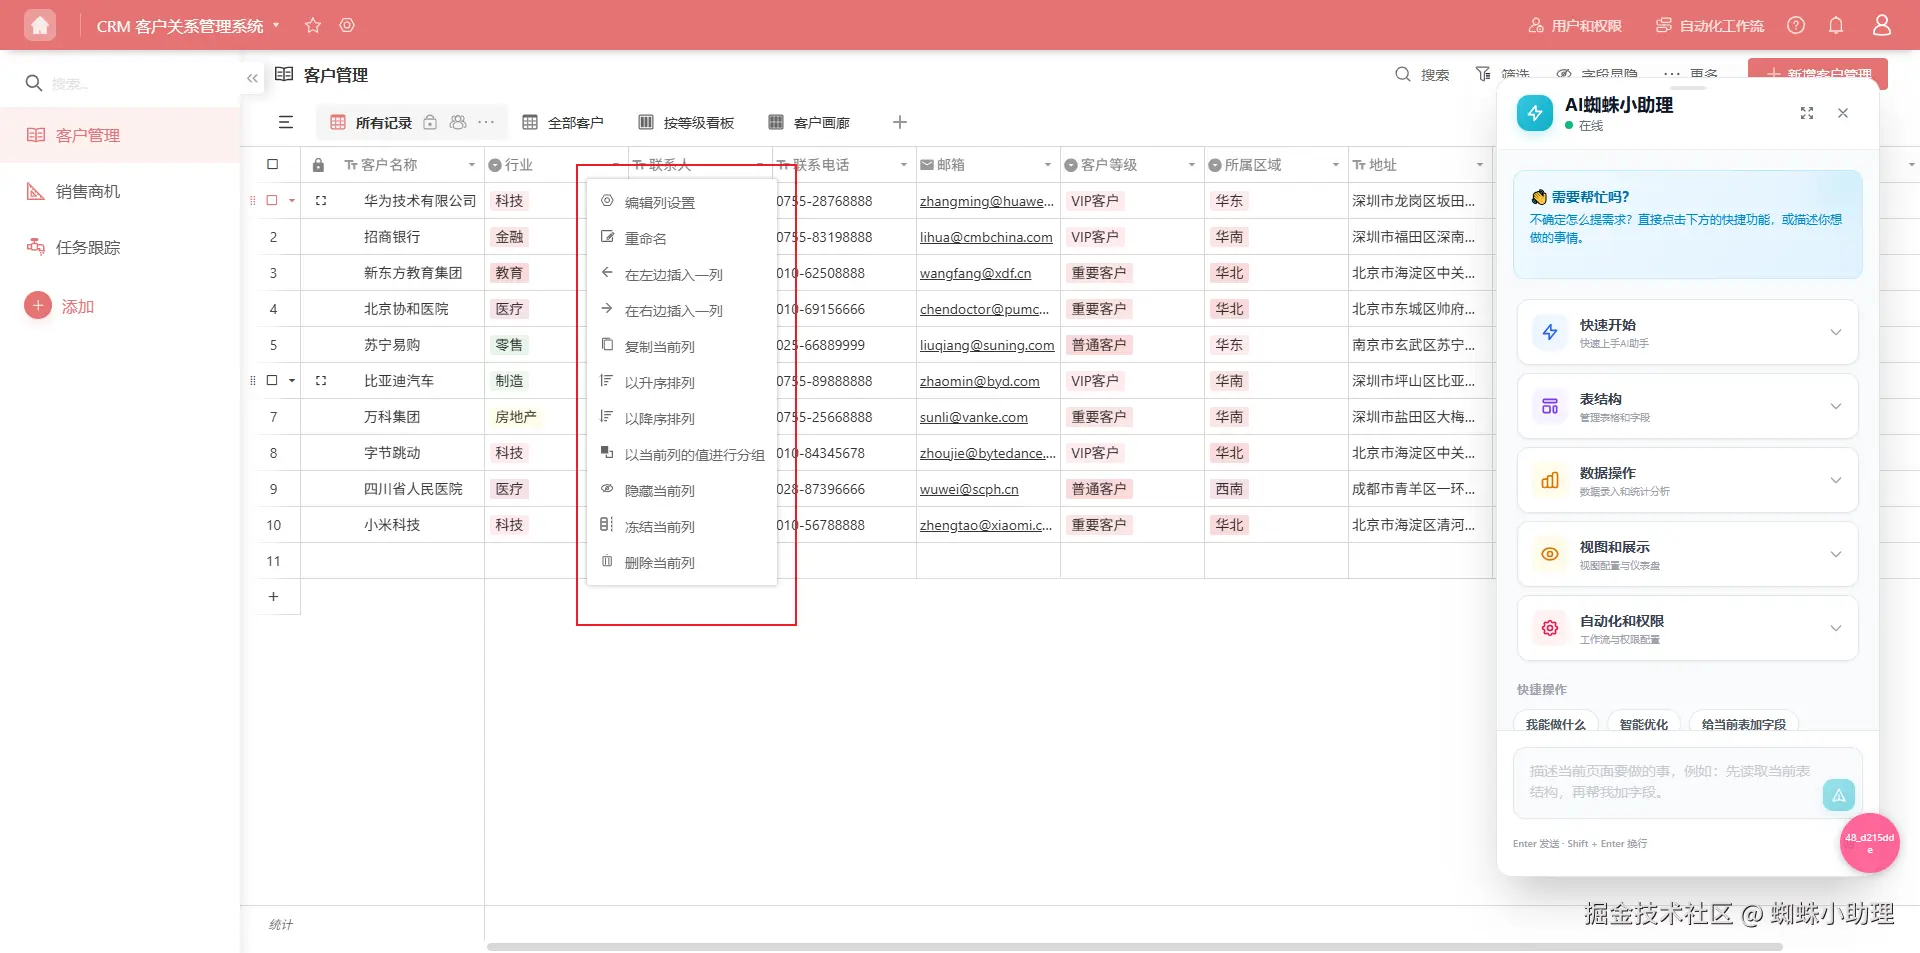This screenshot has height=953, width=1920.
Task: Open 用户和权限 in the top bar
Action: (x=1575, y=25)
